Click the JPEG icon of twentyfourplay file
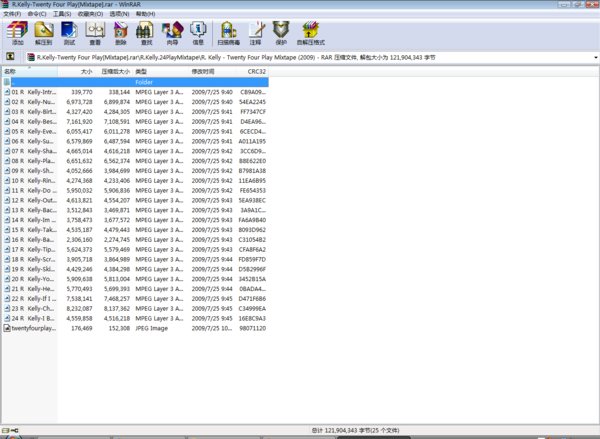 (7, 328)
